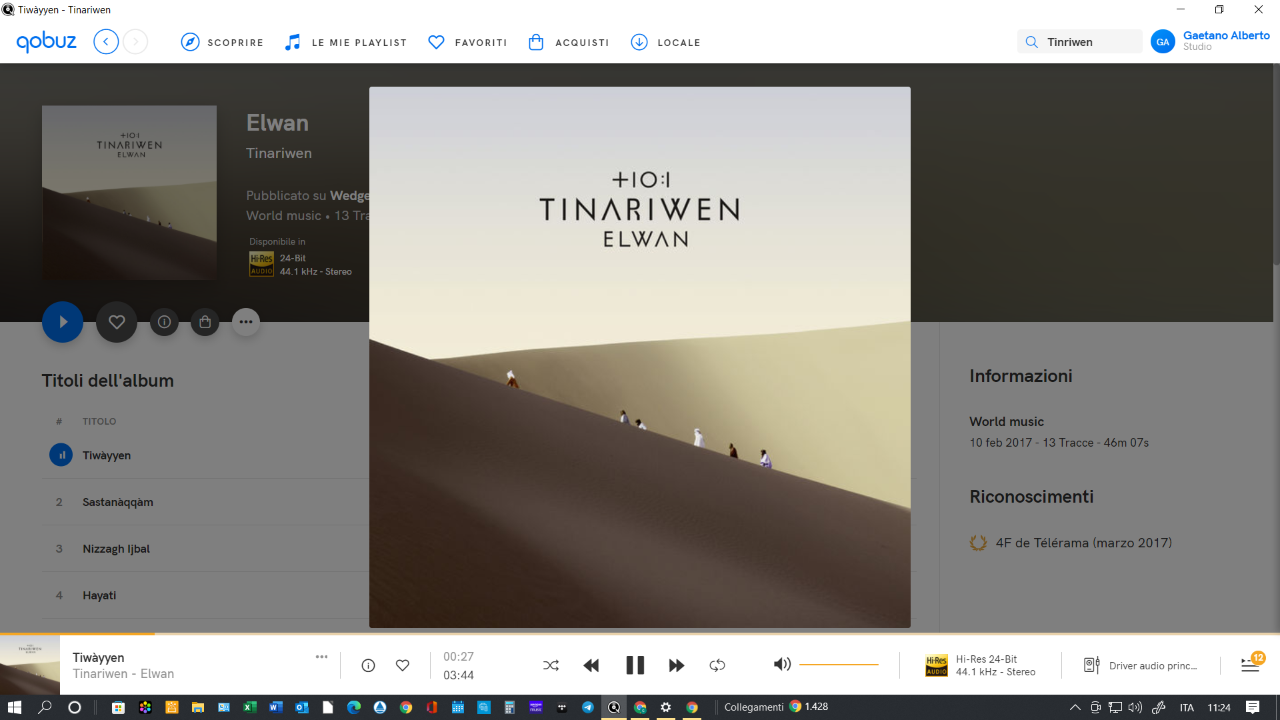This screenshot has width=1280, height=720.
Task: Click the TITOLO column header
Action: pos(99,422)
